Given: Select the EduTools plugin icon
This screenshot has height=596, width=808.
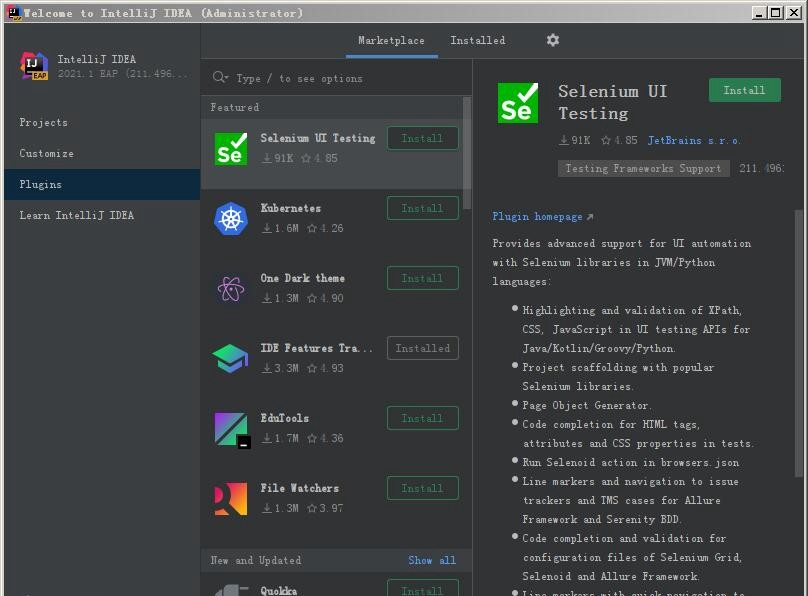Looking at the screenshot, I should (x=232, y=429).
